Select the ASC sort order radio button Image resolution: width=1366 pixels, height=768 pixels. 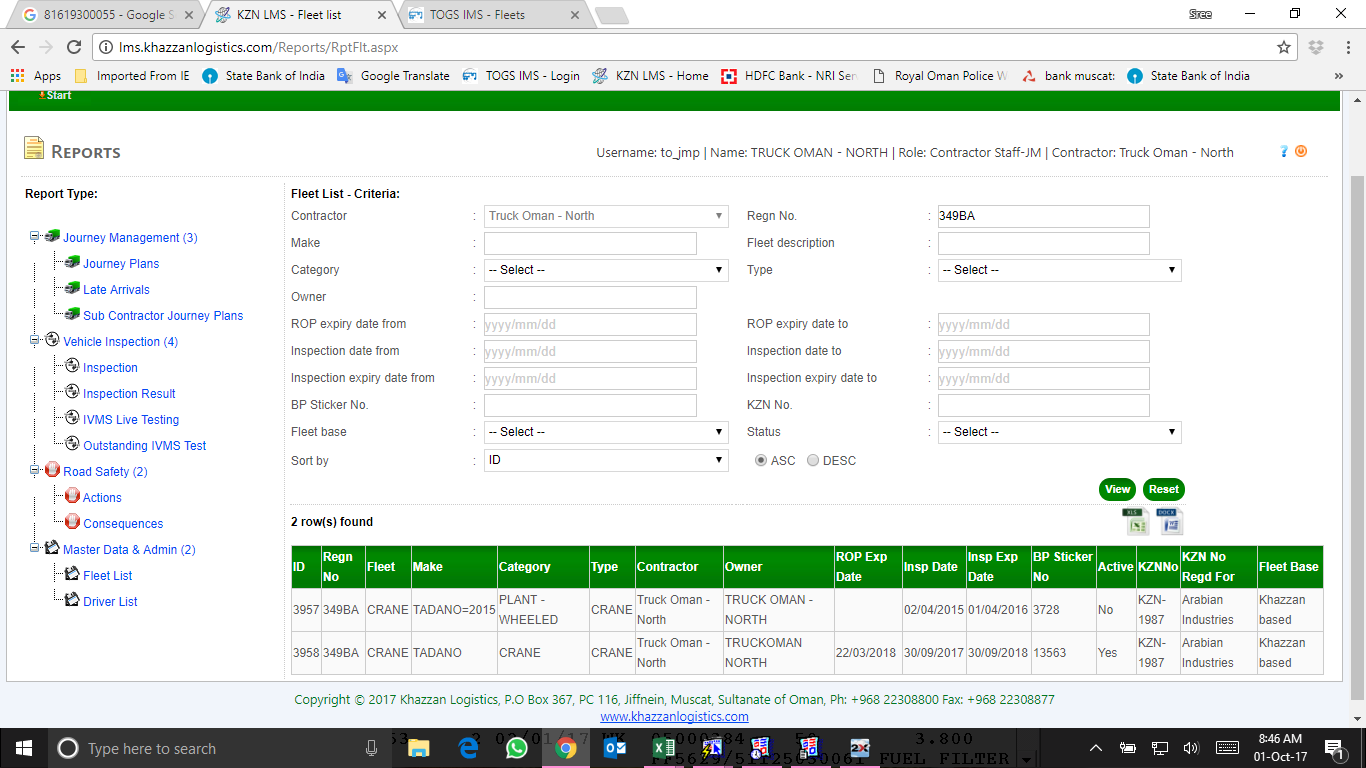point(761,461)
